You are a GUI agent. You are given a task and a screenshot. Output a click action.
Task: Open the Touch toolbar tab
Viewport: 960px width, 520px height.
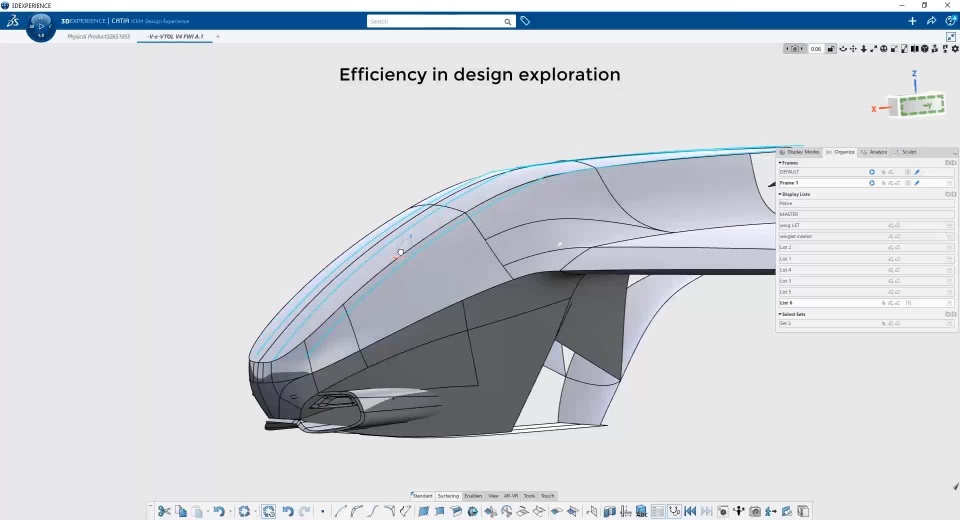coord(547,496)
